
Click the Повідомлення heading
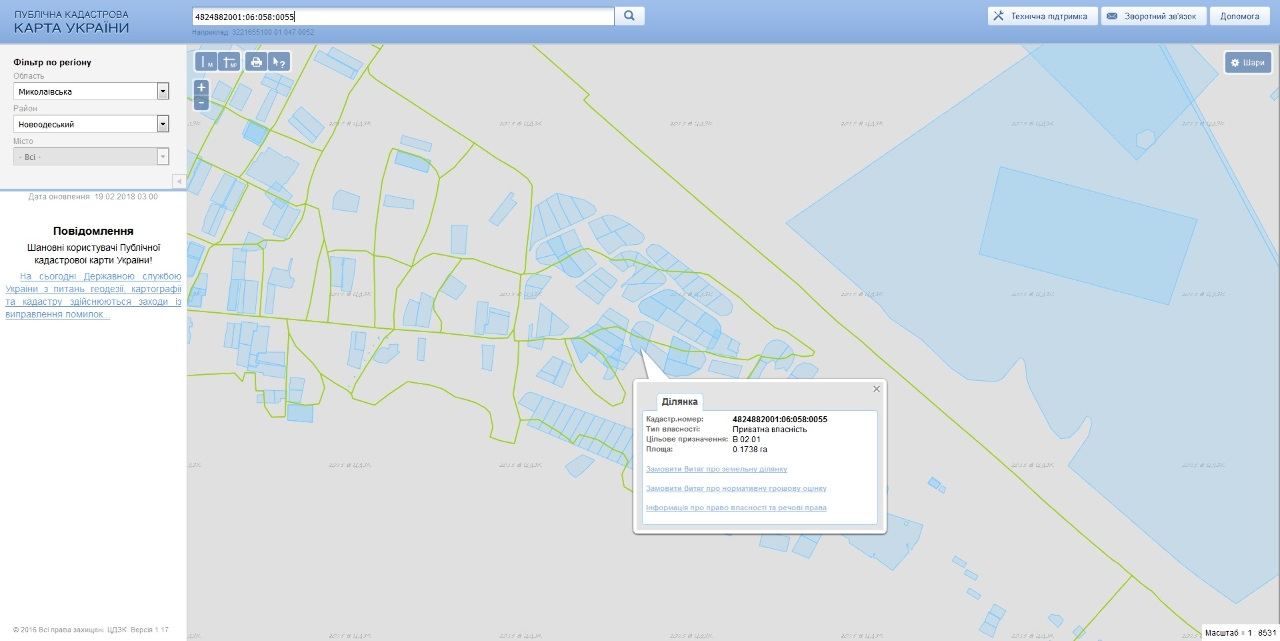[93, 231]
